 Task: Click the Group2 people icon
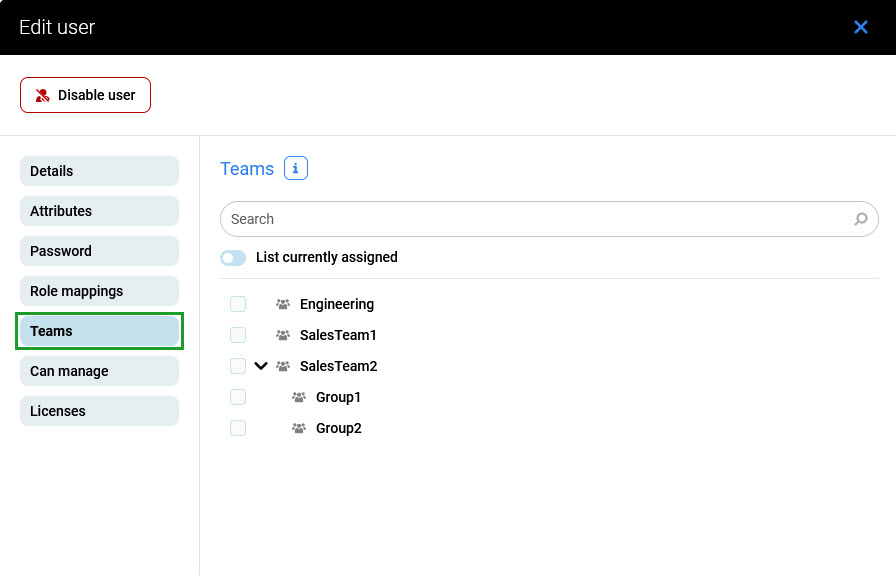click(299, 428)
